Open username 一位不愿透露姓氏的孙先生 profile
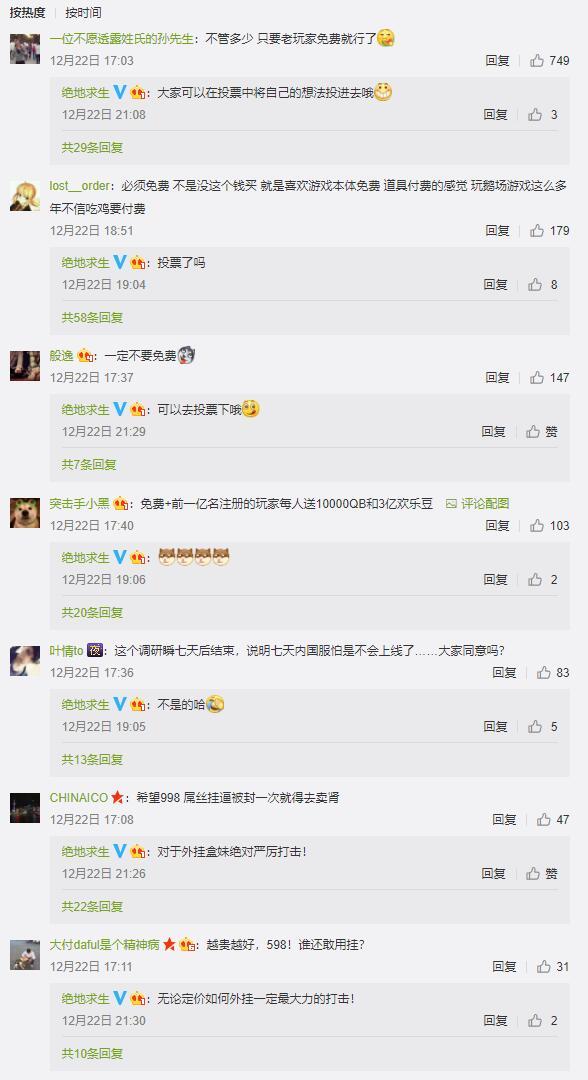The image size is (588, 1080). tap(122, 39)
